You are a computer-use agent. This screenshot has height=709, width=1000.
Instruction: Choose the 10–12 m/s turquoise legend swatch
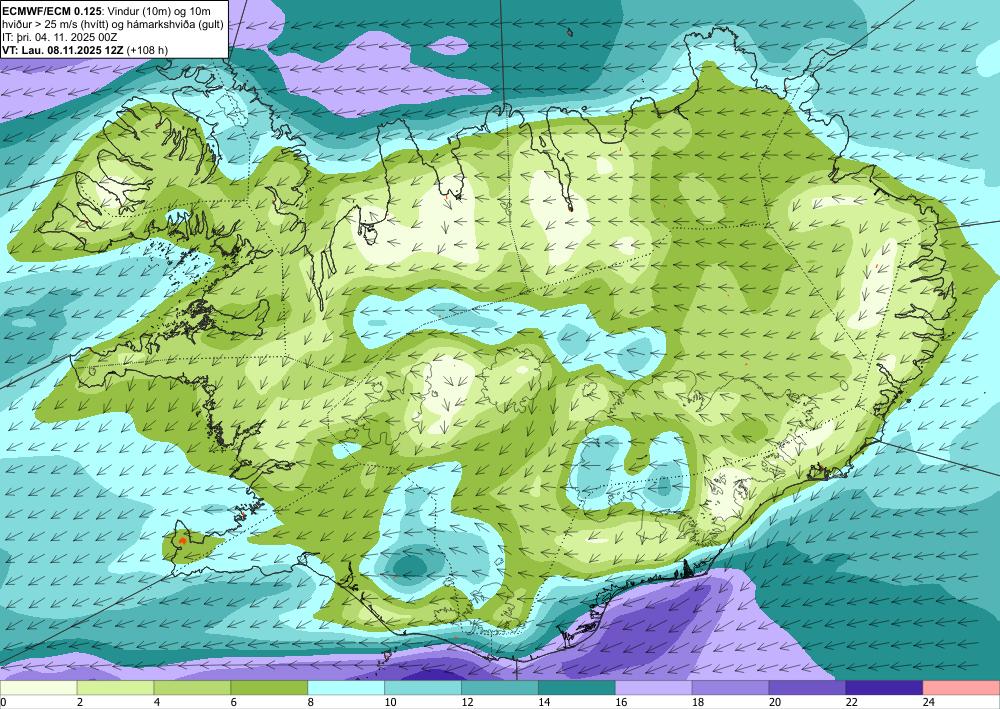(x=423, y=688)
